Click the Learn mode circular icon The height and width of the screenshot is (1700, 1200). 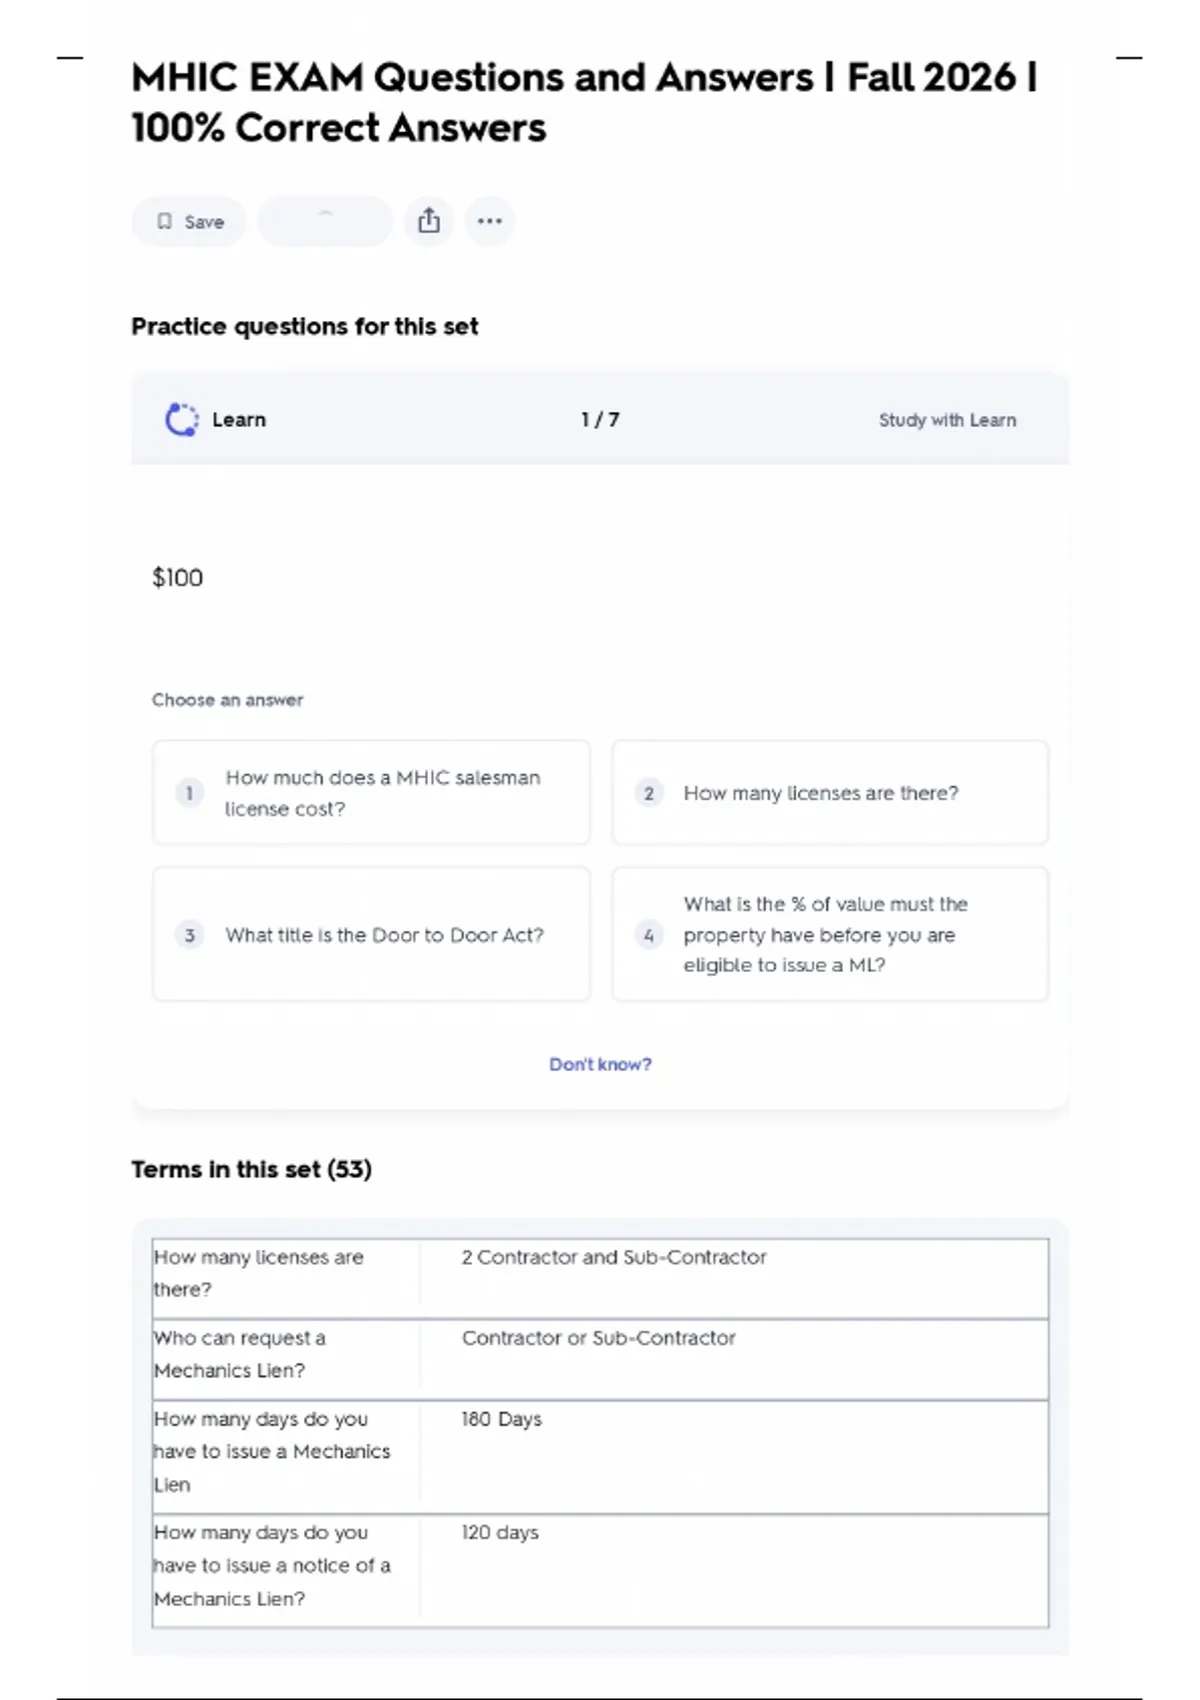[181, 420]
